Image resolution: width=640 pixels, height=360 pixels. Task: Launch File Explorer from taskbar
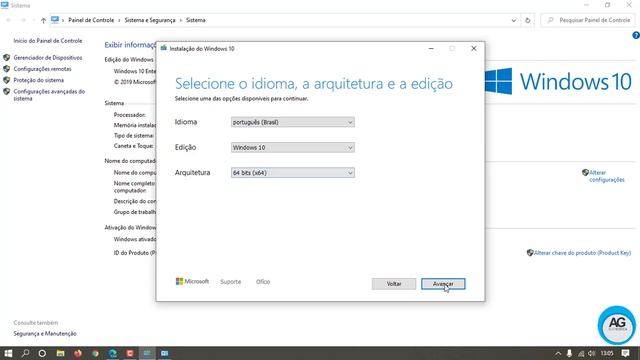[x=60, y=353]
